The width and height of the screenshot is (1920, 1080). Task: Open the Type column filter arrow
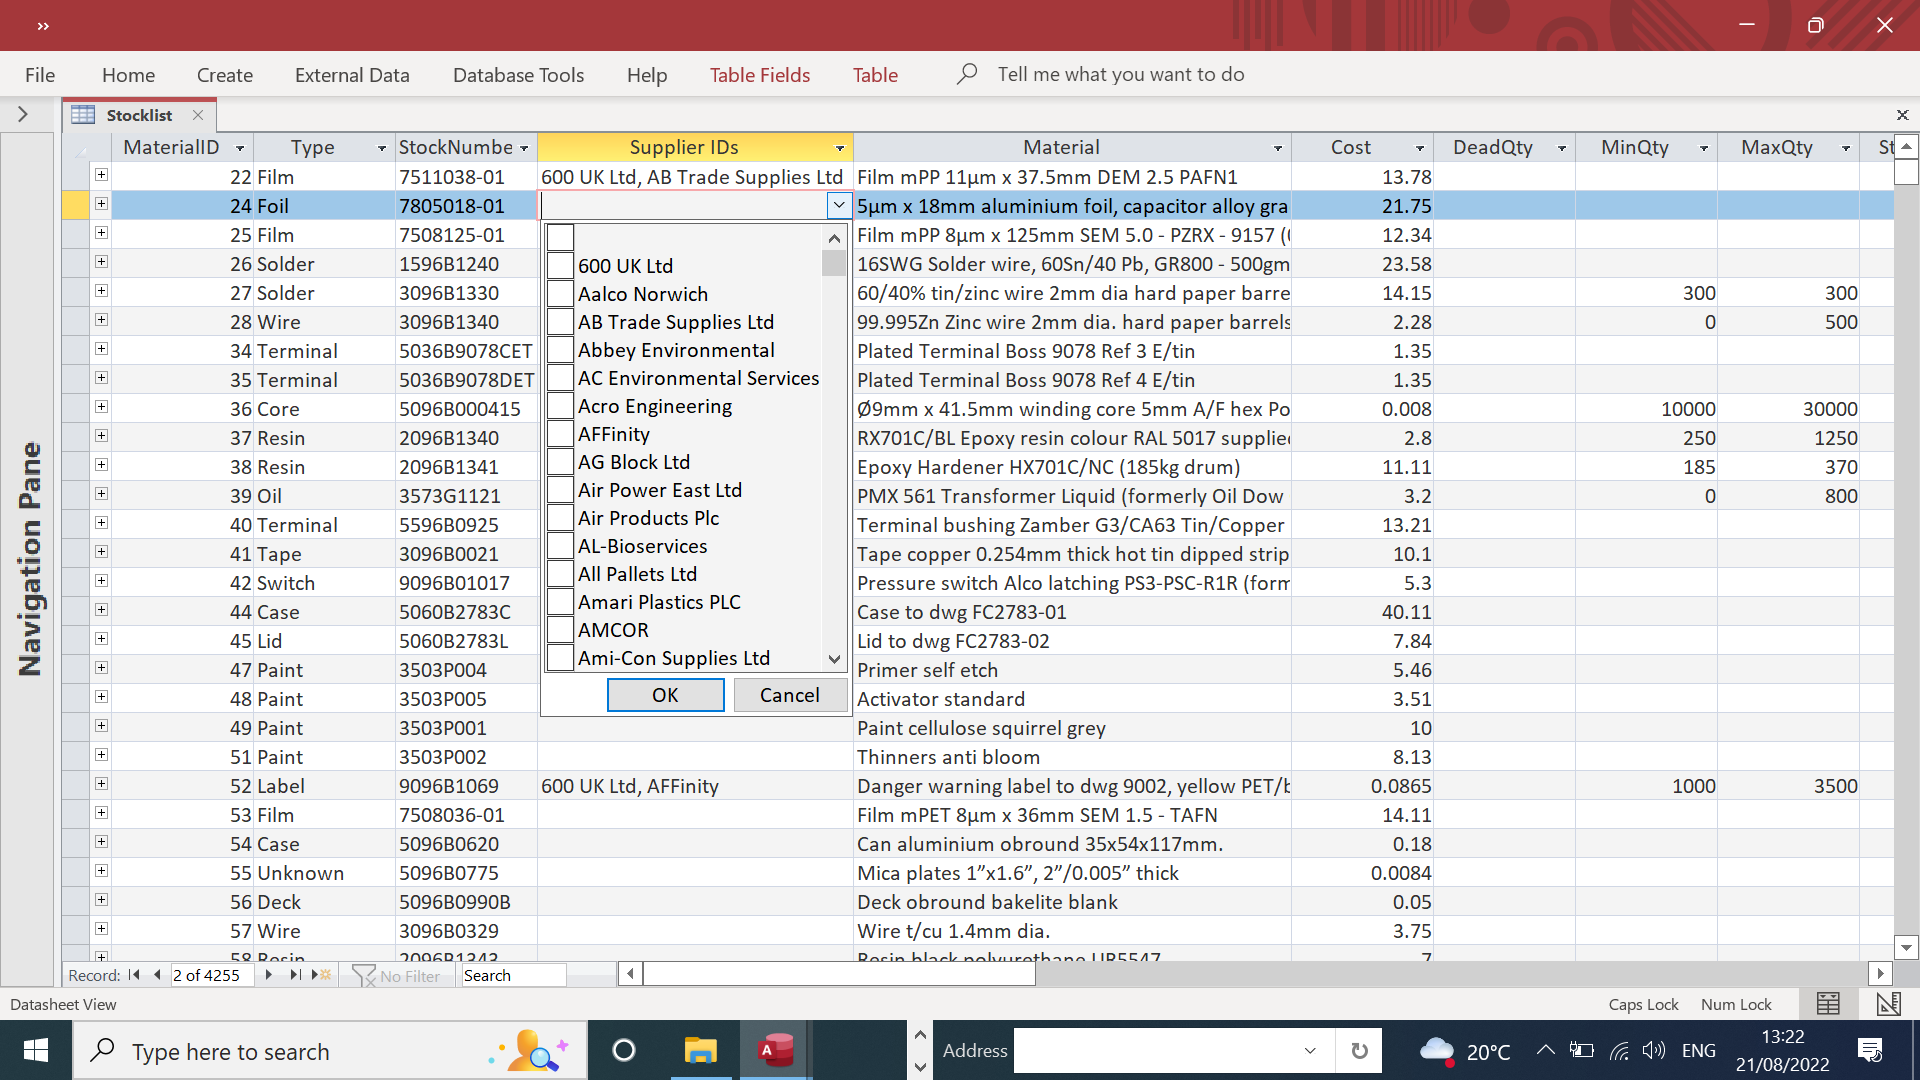click(x=382, y=148)
